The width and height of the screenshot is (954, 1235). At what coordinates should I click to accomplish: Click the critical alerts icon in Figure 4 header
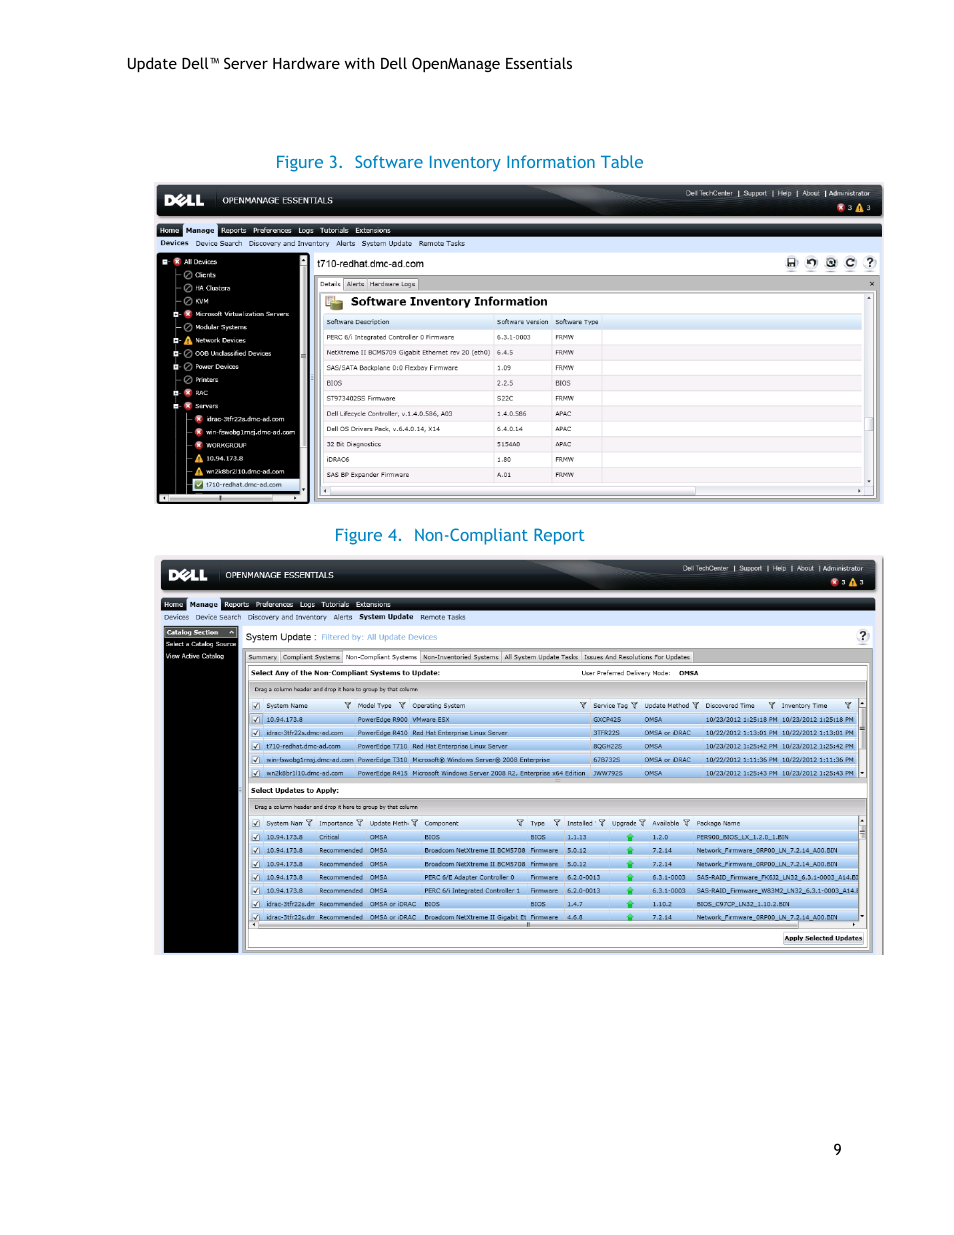[835, 582]
